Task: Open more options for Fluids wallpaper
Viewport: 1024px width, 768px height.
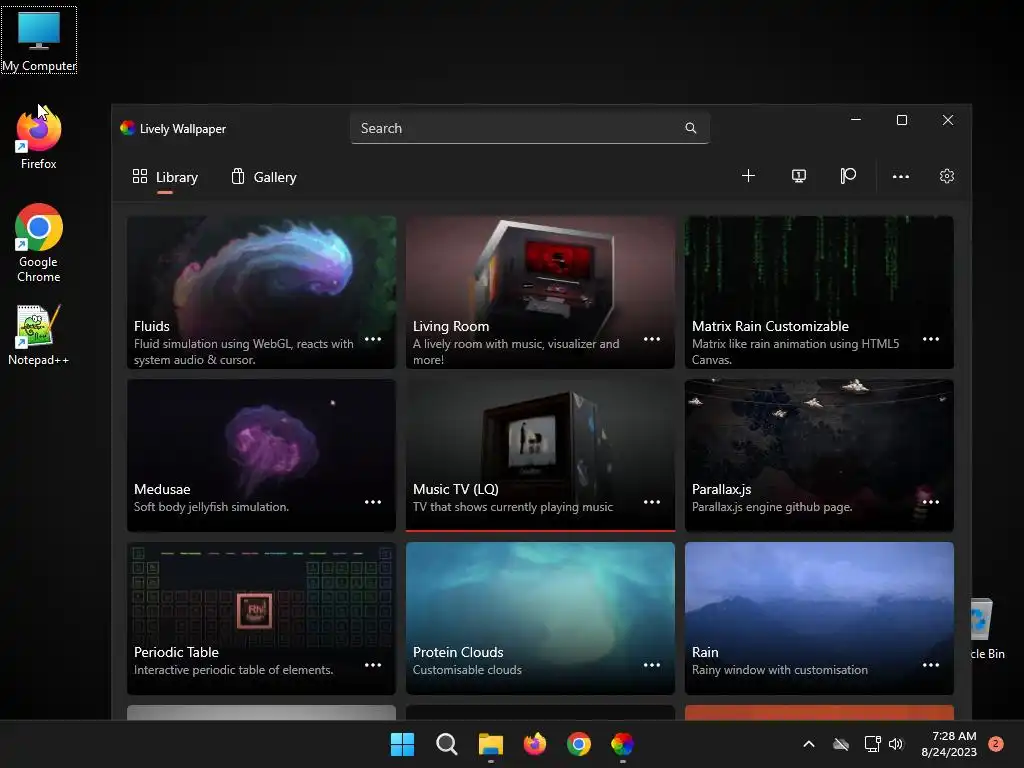Action: 373,339
